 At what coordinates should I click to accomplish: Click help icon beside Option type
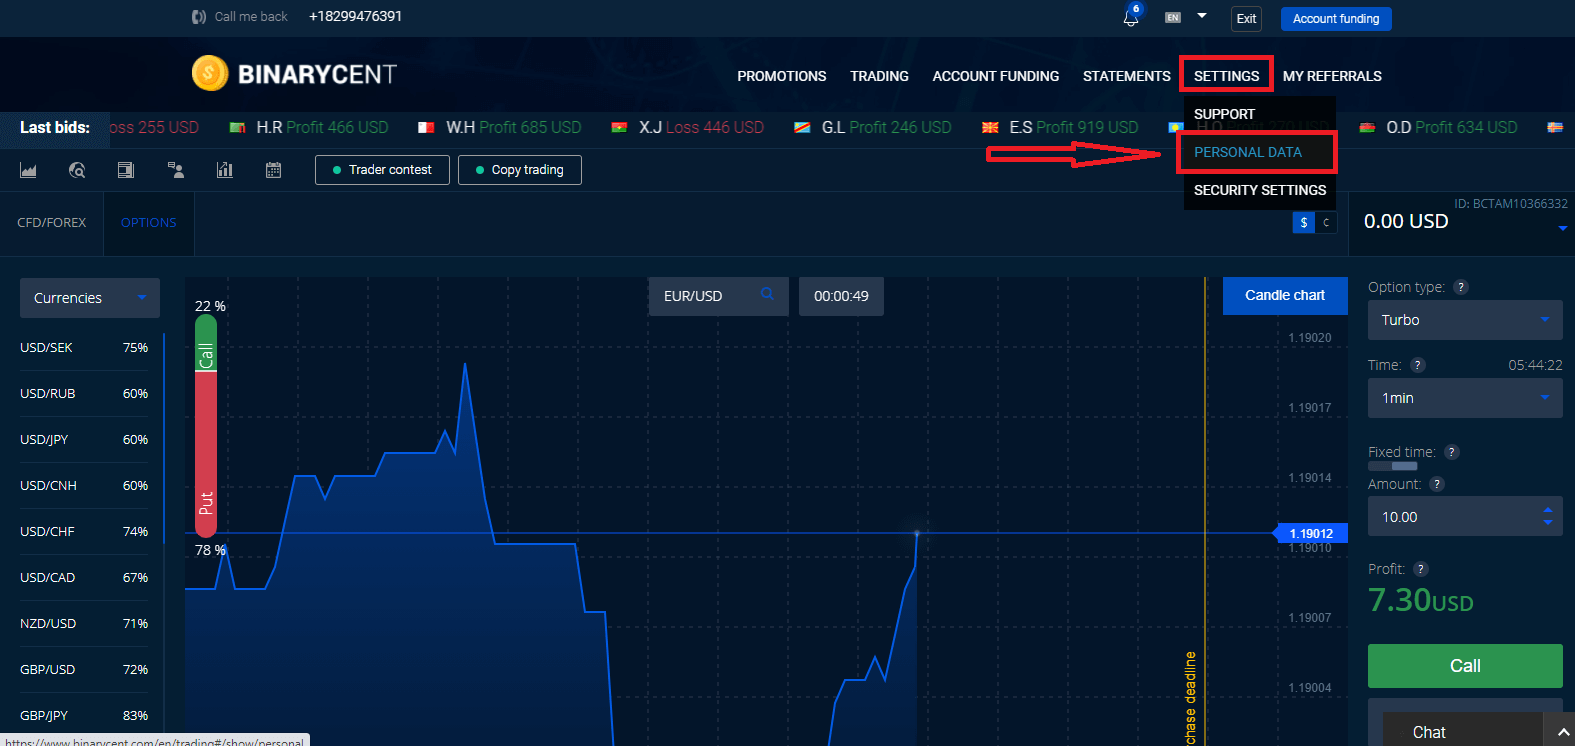coord(1461,287)
